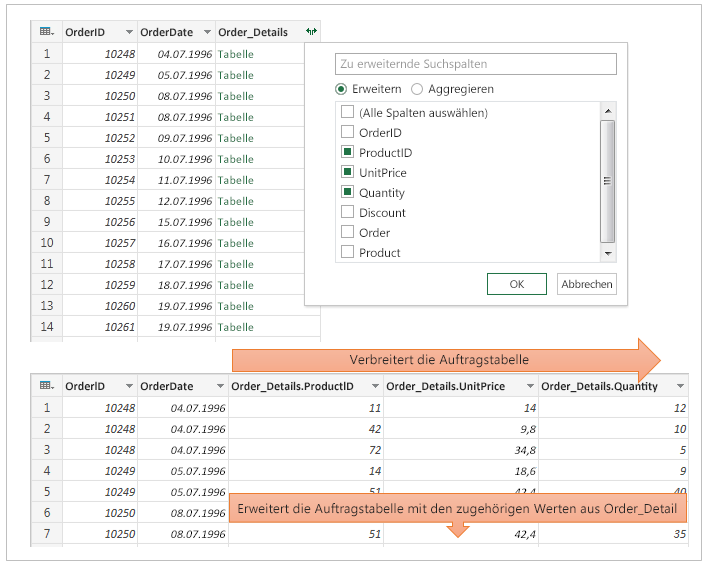The width and height of the screenshot is (707, 565).
Task: Open the Order_Details.ProductID filter dropdown
Action: click(x=375, y=386)
